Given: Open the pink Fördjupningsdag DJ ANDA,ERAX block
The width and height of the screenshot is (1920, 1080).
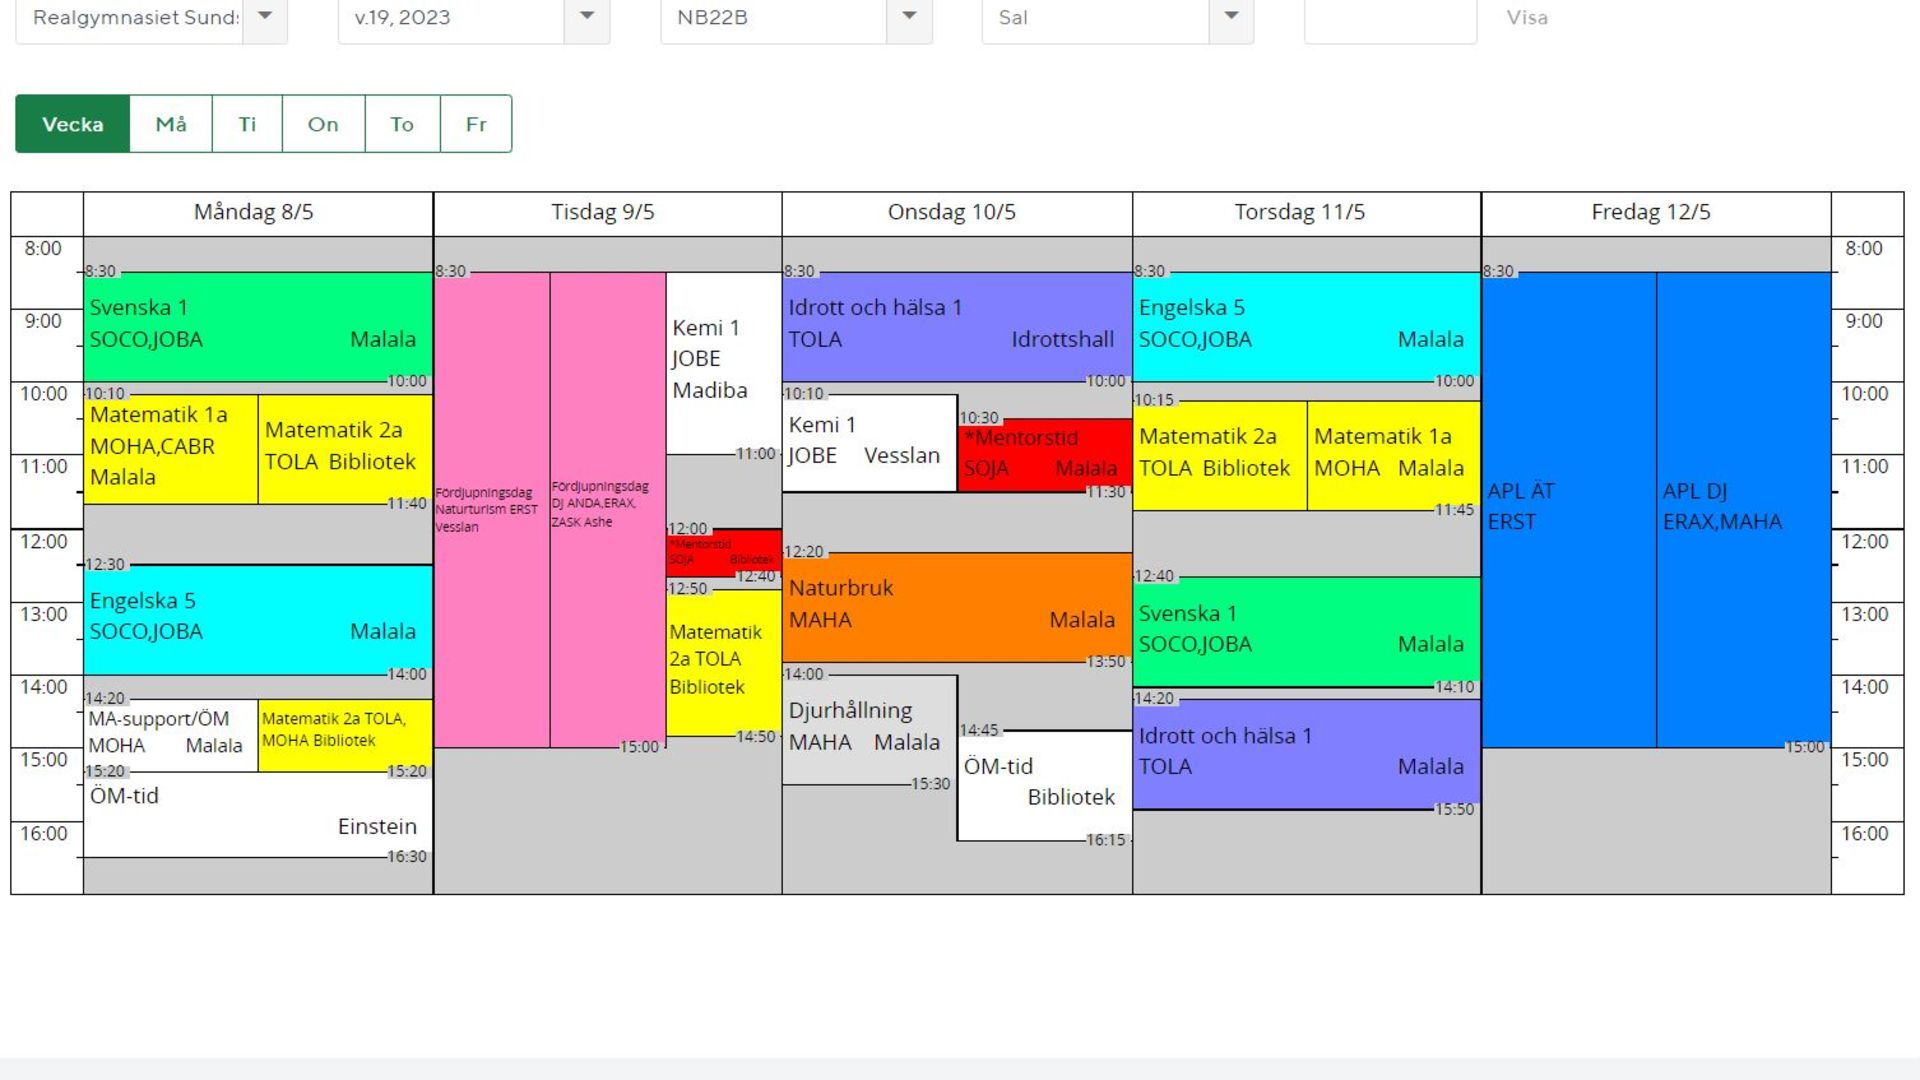Looking at the screenshot, I should coord(607,509).
